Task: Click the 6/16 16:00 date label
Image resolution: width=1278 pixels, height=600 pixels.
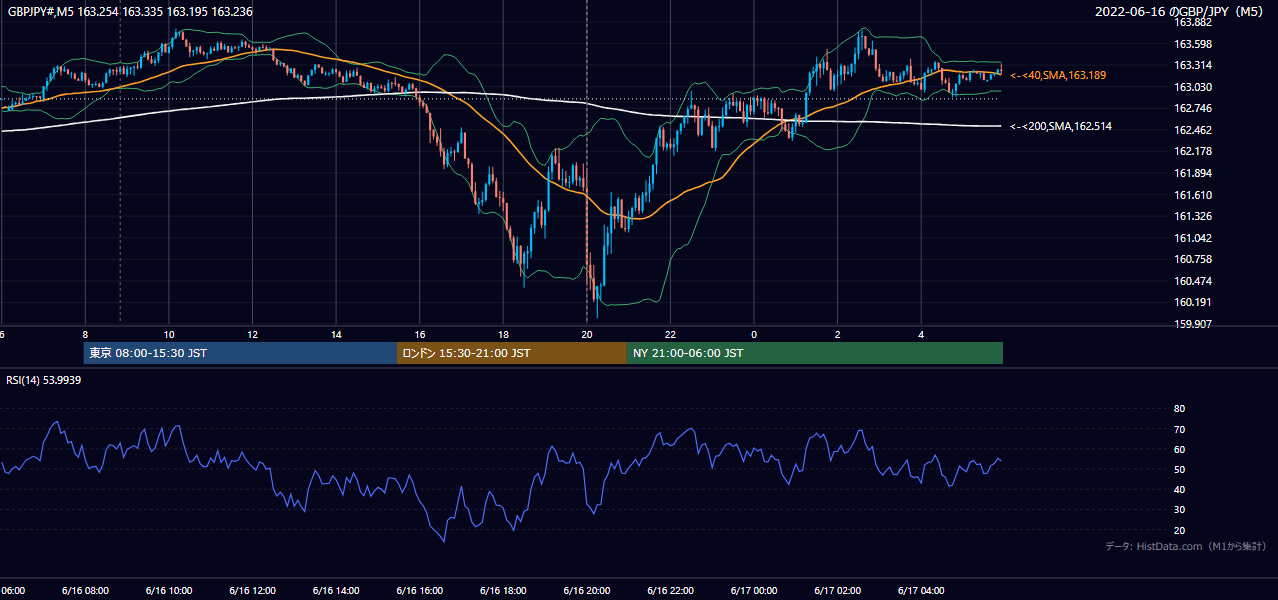Action: coord(419,590)
